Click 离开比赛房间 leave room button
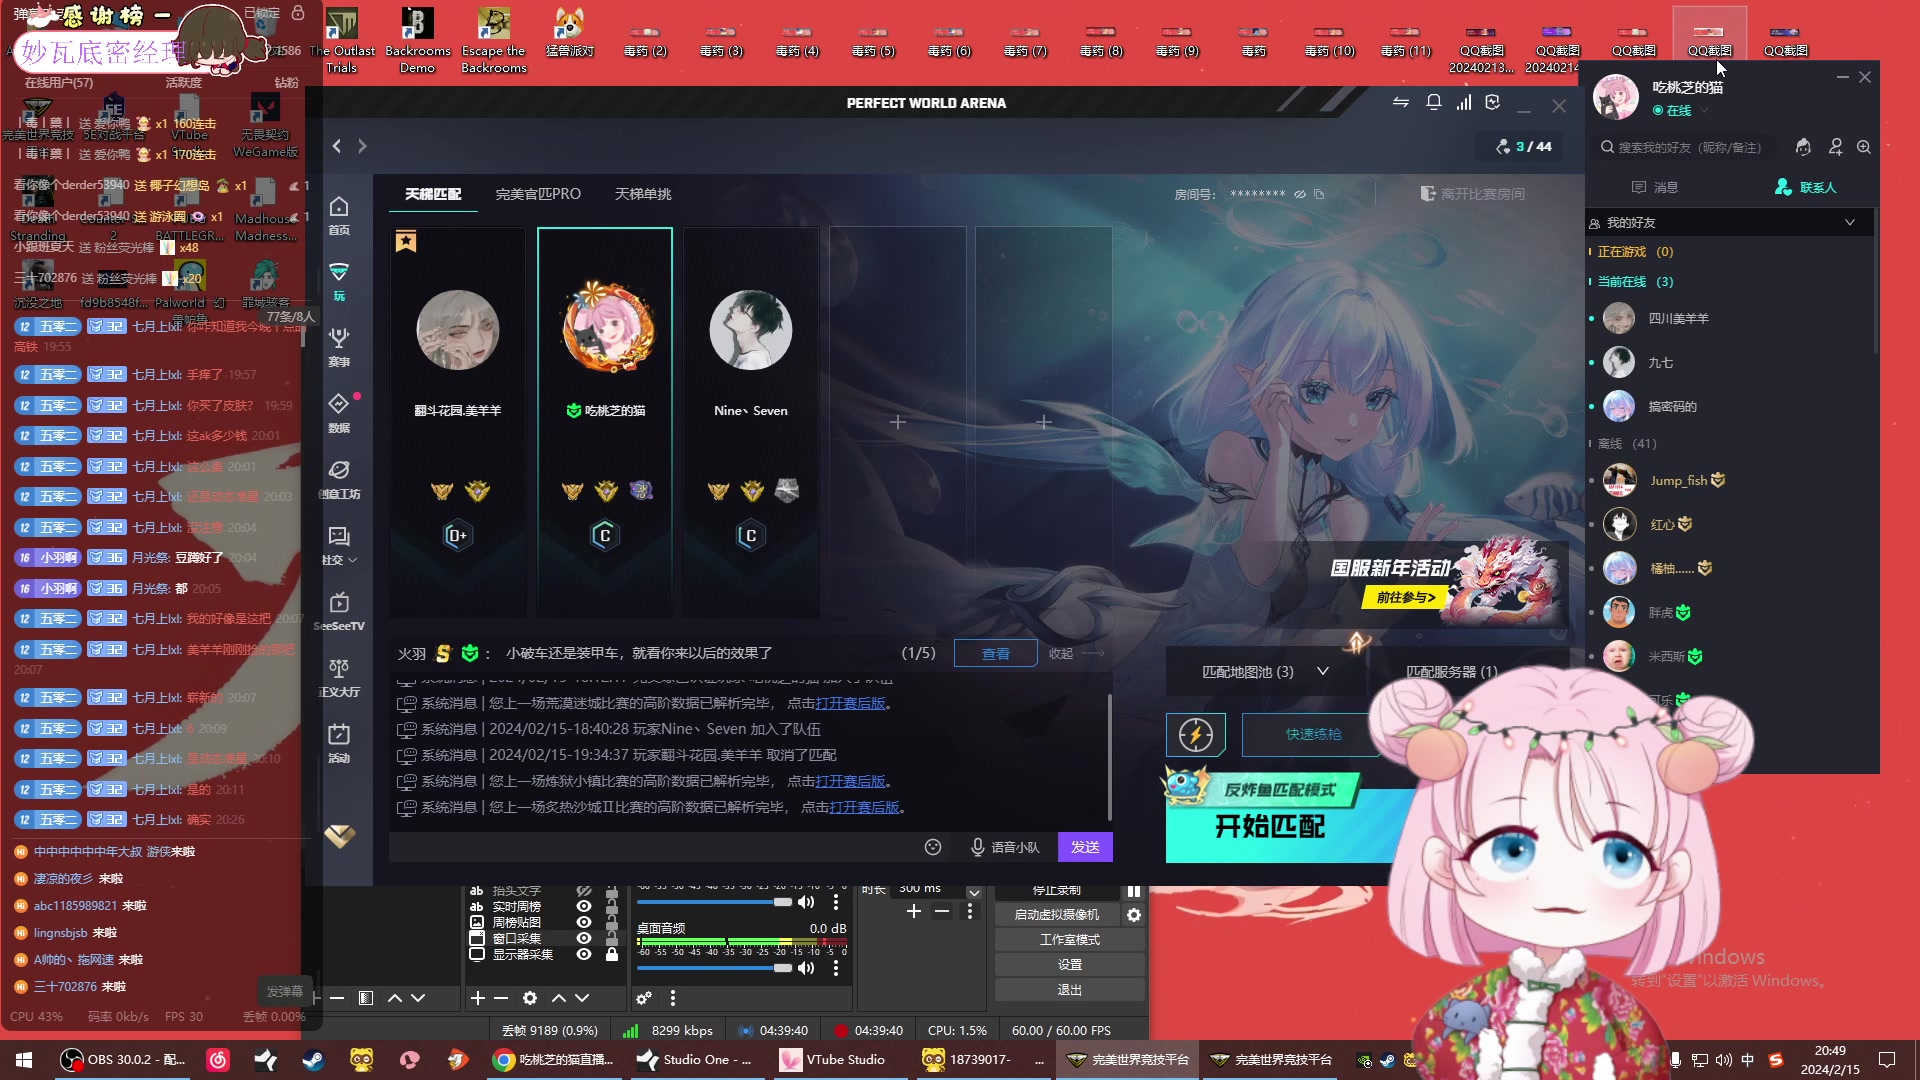 coord(1473,194)
